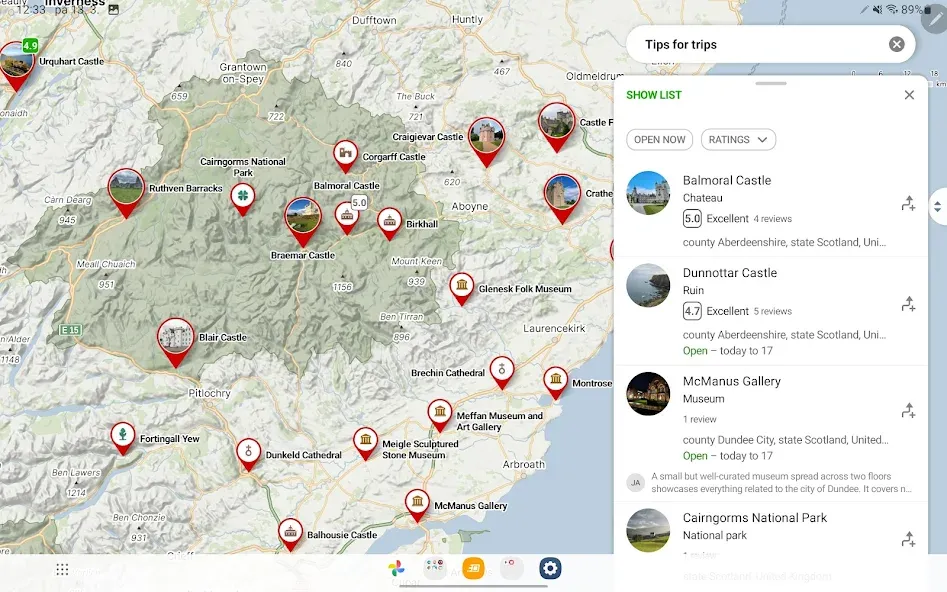Open Google Photos from taskbar
The height and width of the screenshot is (592, 947).
click(x=396, y=568)
